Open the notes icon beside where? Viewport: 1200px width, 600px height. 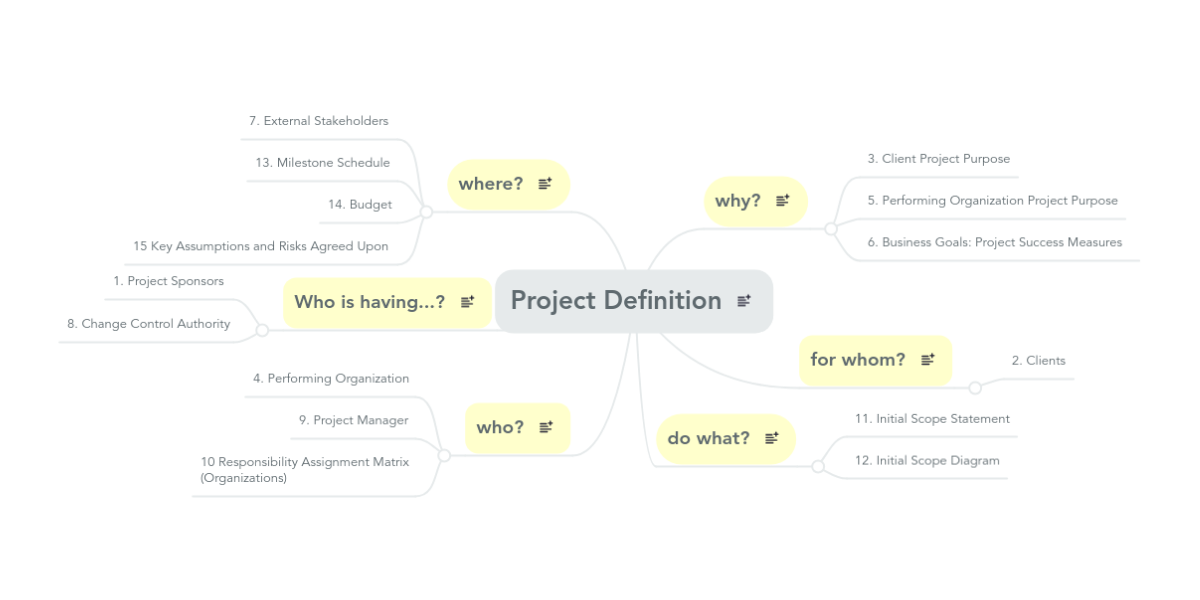(545, 184)
